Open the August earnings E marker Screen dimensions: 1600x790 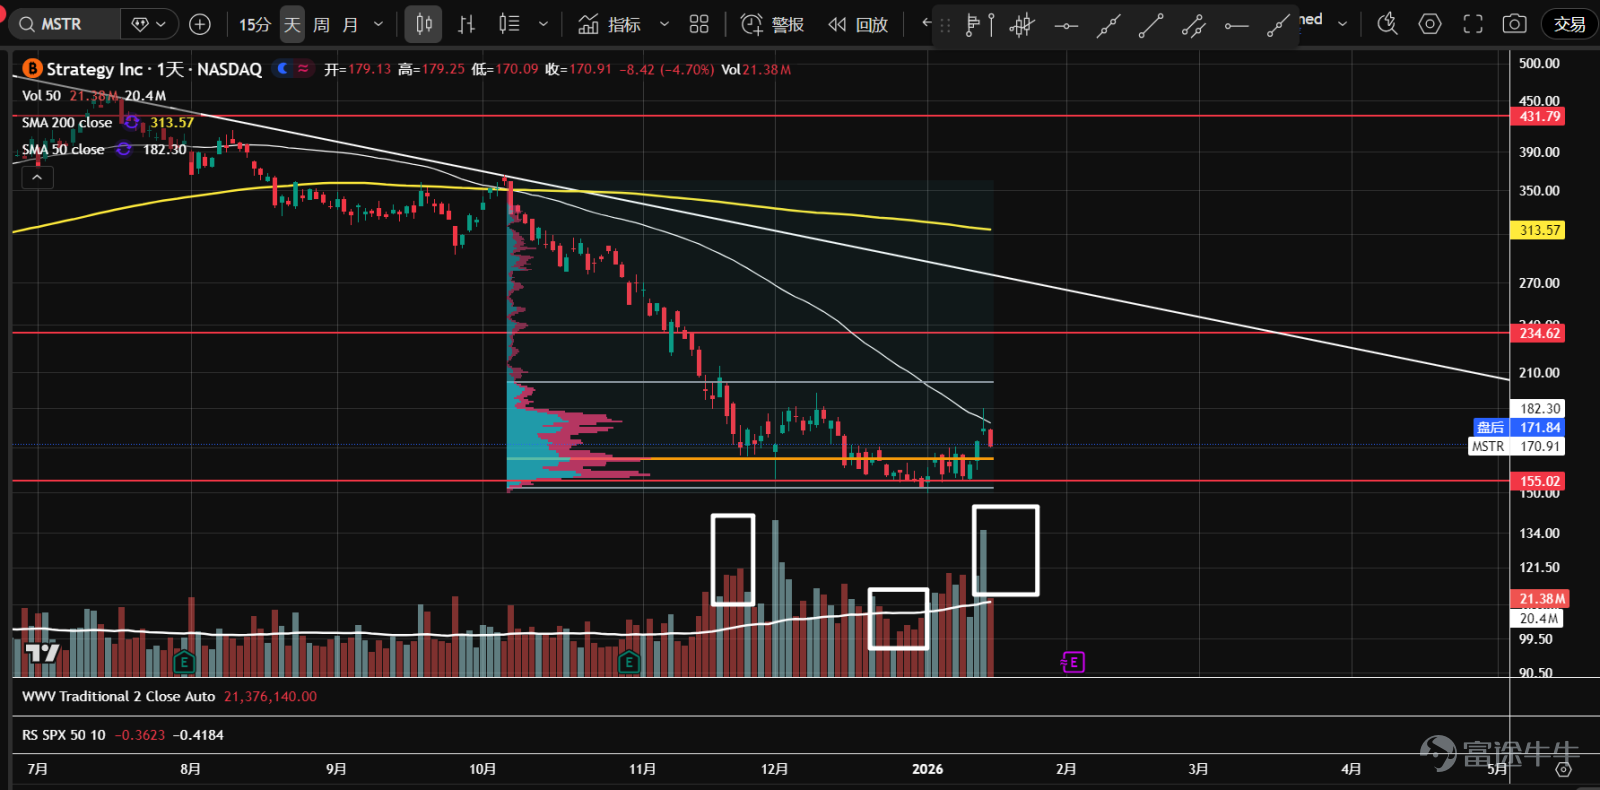[x=183, y=662]
